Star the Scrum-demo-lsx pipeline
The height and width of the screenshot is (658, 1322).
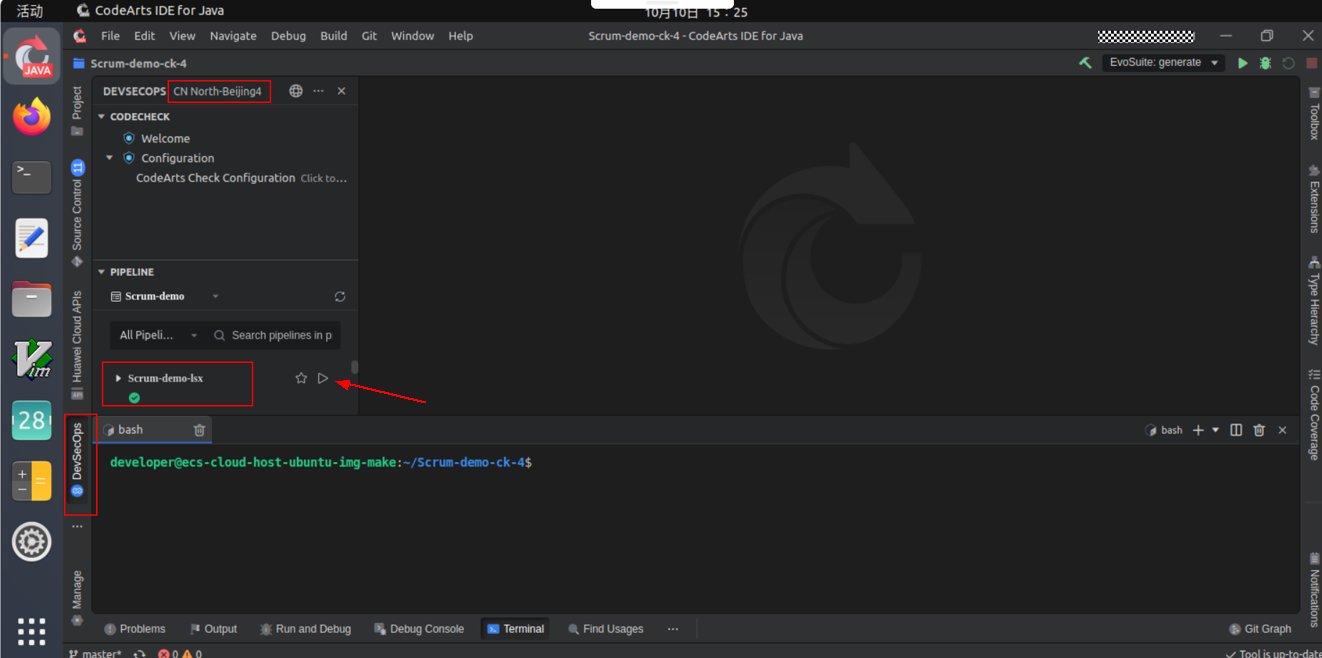(x=301, y=378)
